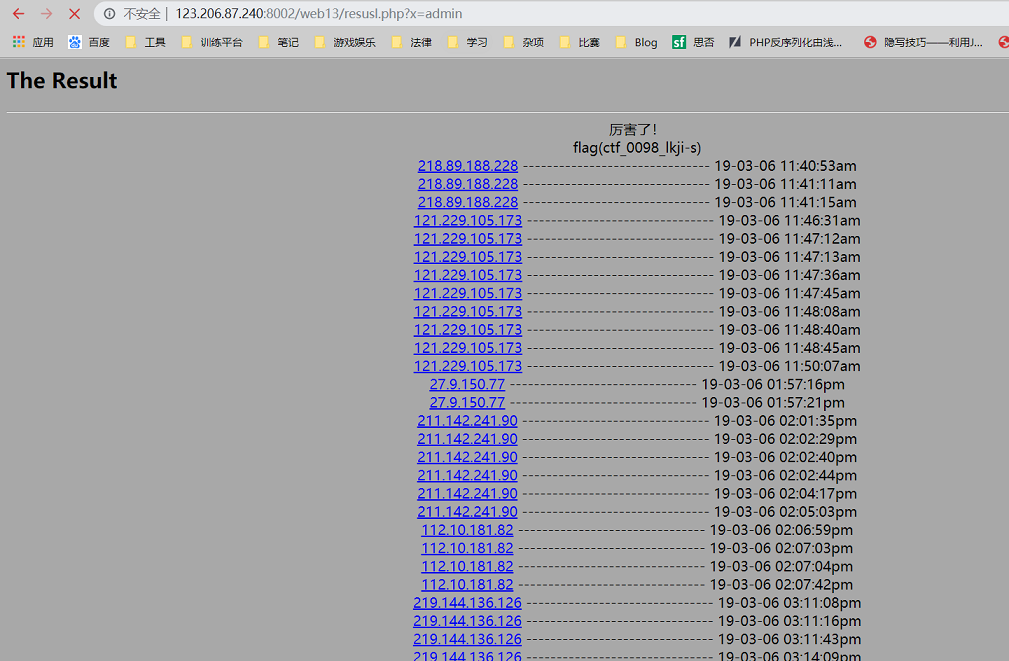Open the 笔记 bookmark folder
Image resolution: width=1009 pixels, height=661 pixels.
279,42
